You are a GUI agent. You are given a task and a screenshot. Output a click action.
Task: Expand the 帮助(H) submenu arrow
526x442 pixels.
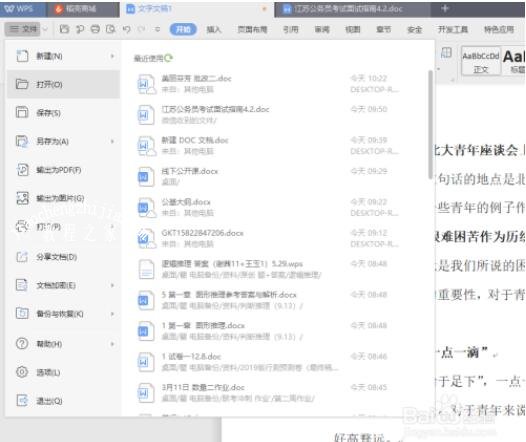point(112,344)
